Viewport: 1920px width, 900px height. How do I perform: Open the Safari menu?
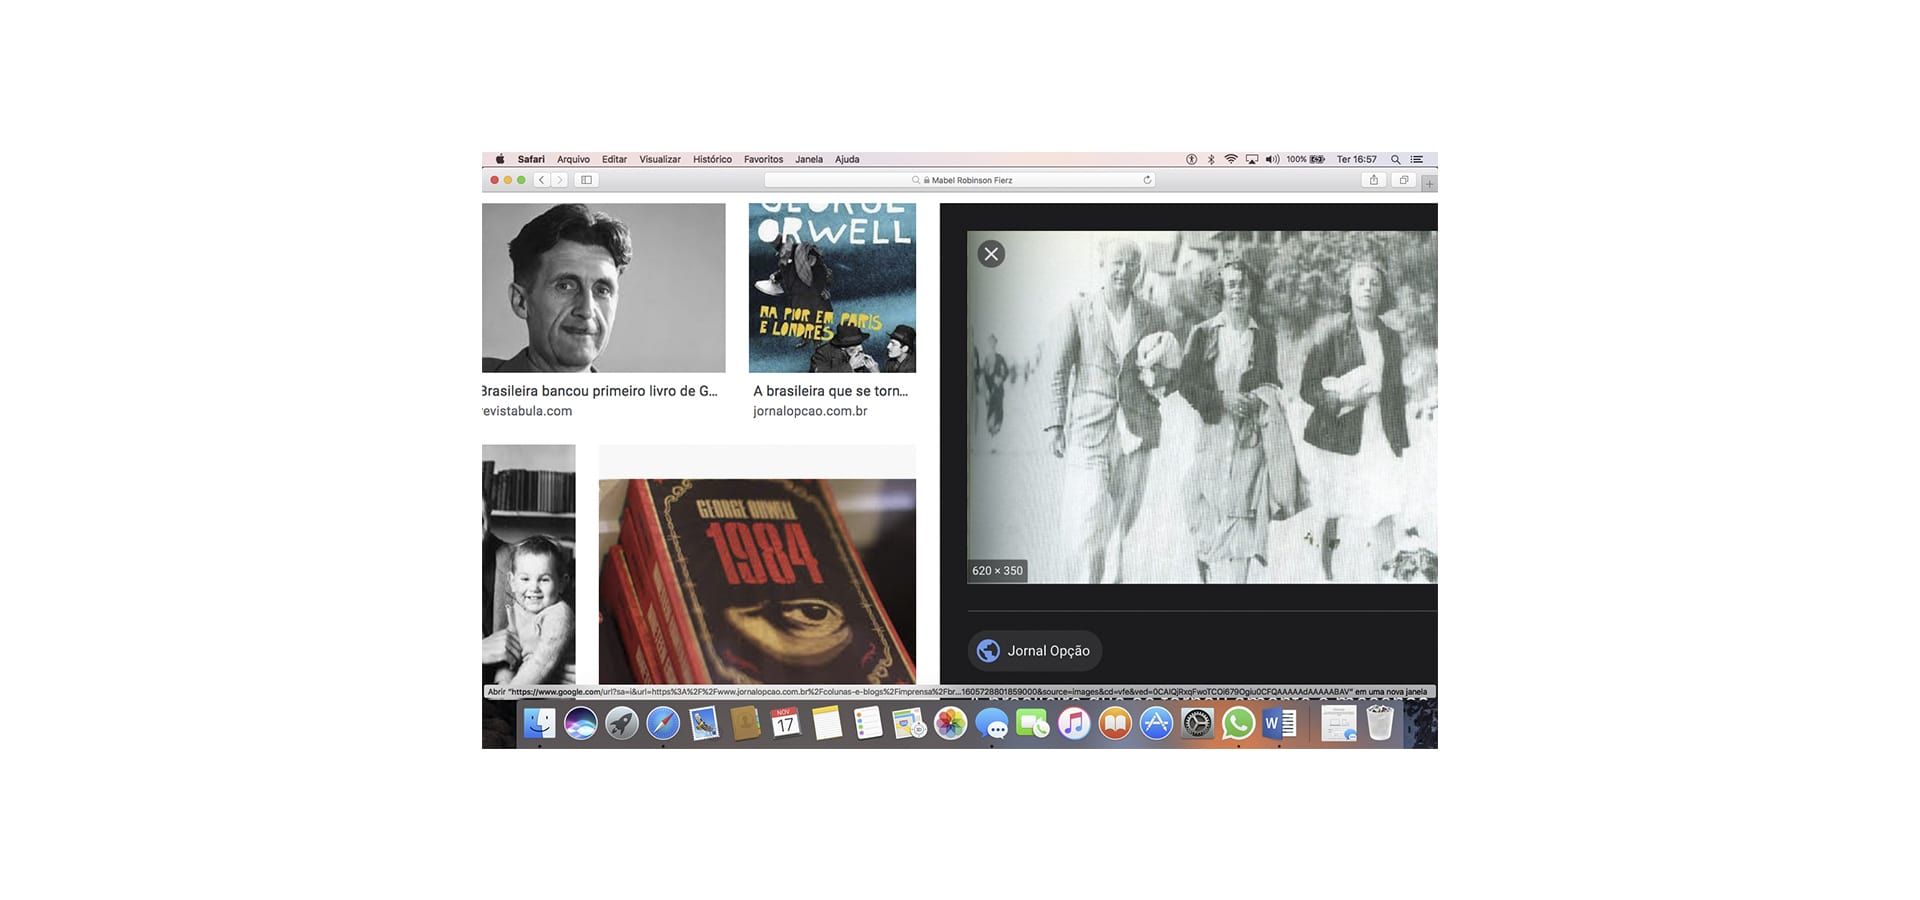pos(531,159)
